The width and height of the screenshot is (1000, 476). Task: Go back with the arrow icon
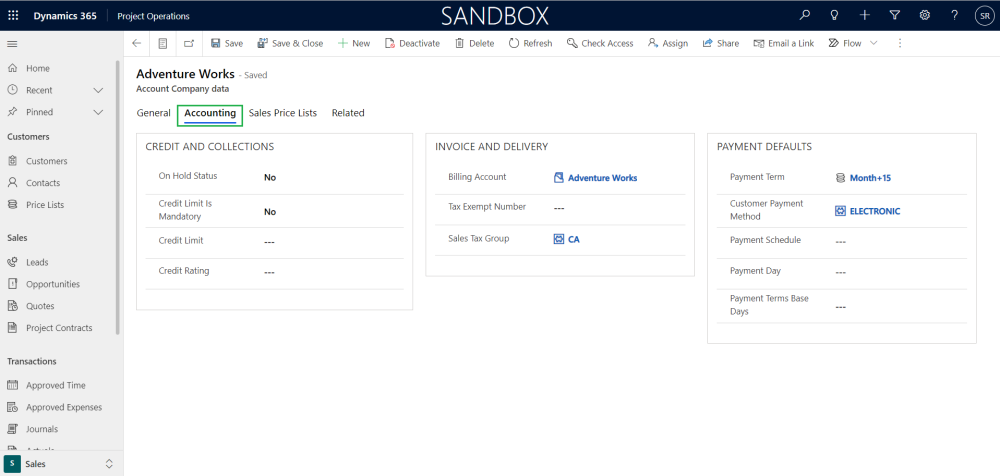pos(136,43)
